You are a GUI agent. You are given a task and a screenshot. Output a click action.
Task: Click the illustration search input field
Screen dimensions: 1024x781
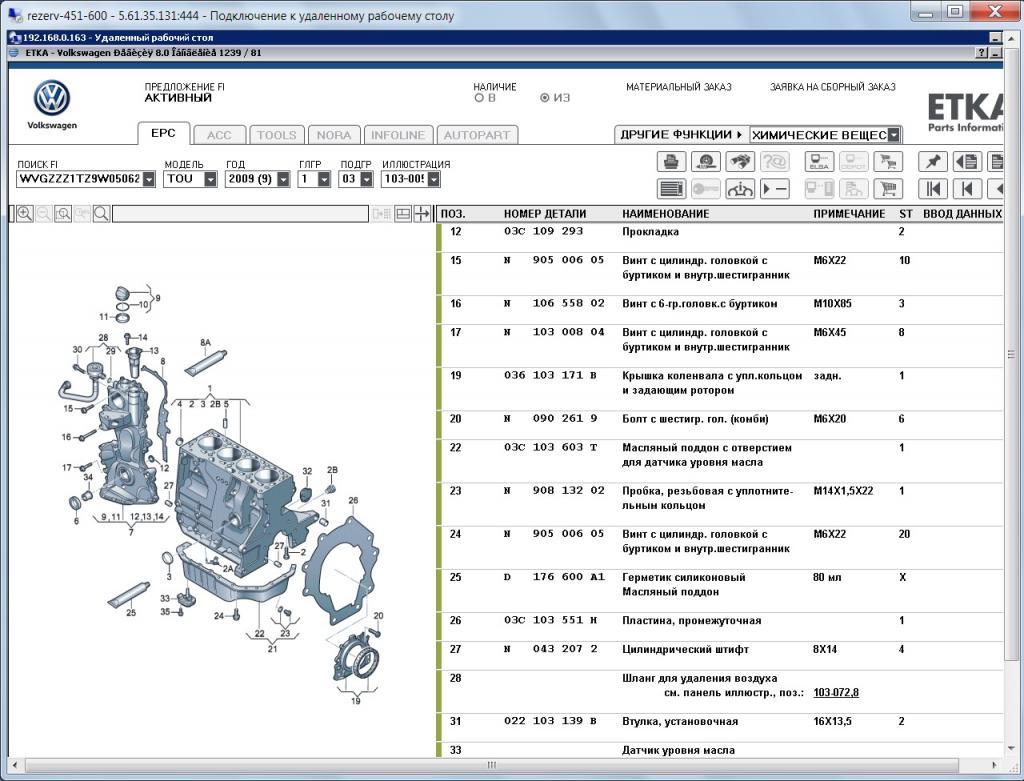(240, 214)
